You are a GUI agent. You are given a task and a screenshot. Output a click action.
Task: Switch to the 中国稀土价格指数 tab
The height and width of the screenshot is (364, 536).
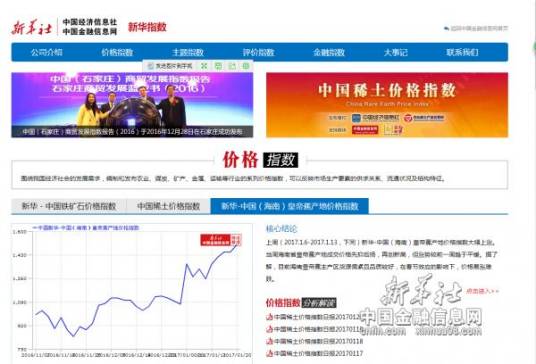tap(168, 206)
